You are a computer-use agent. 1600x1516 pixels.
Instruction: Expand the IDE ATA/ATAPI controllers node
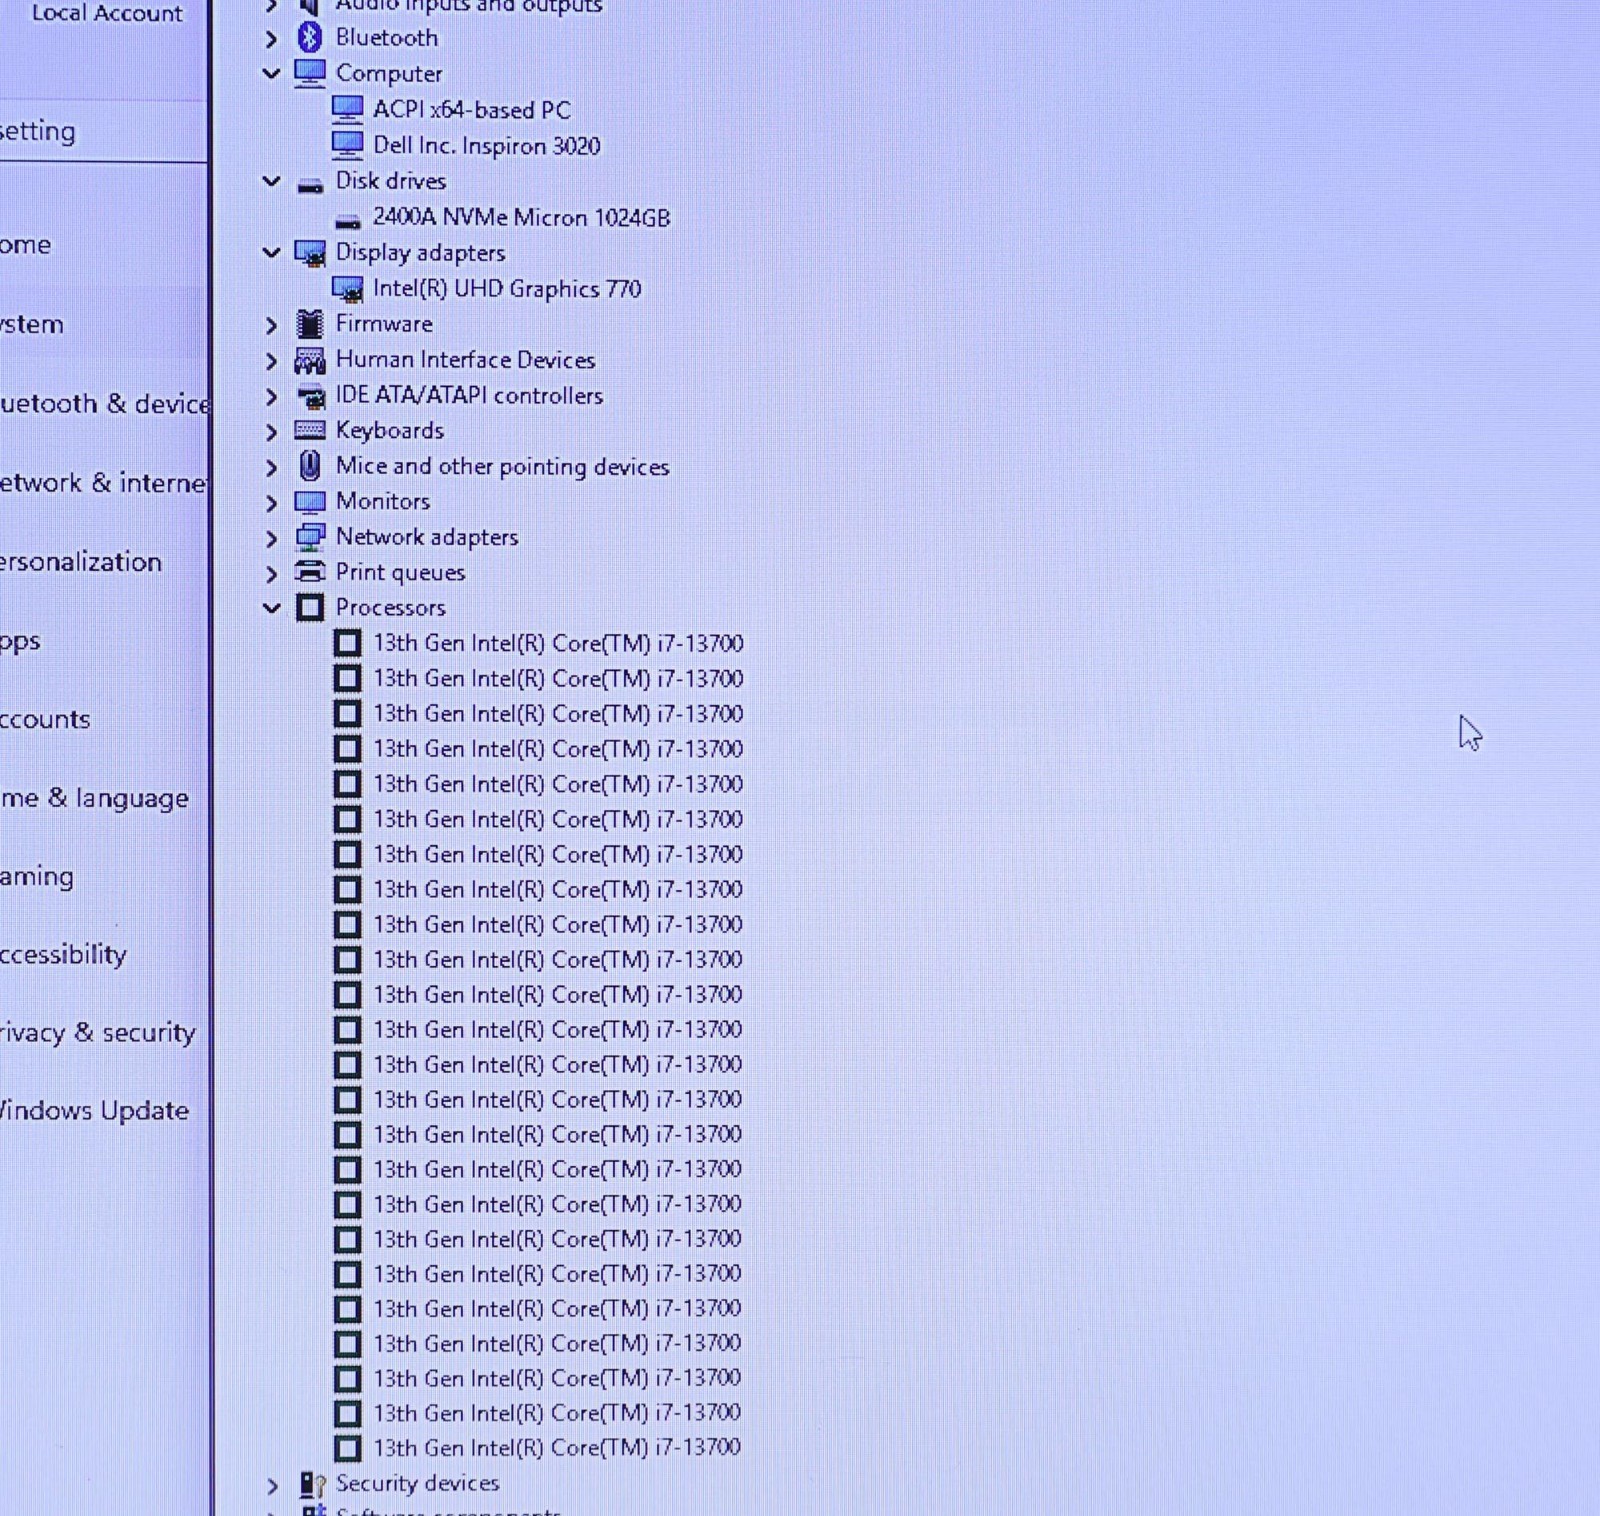(271, 397)
